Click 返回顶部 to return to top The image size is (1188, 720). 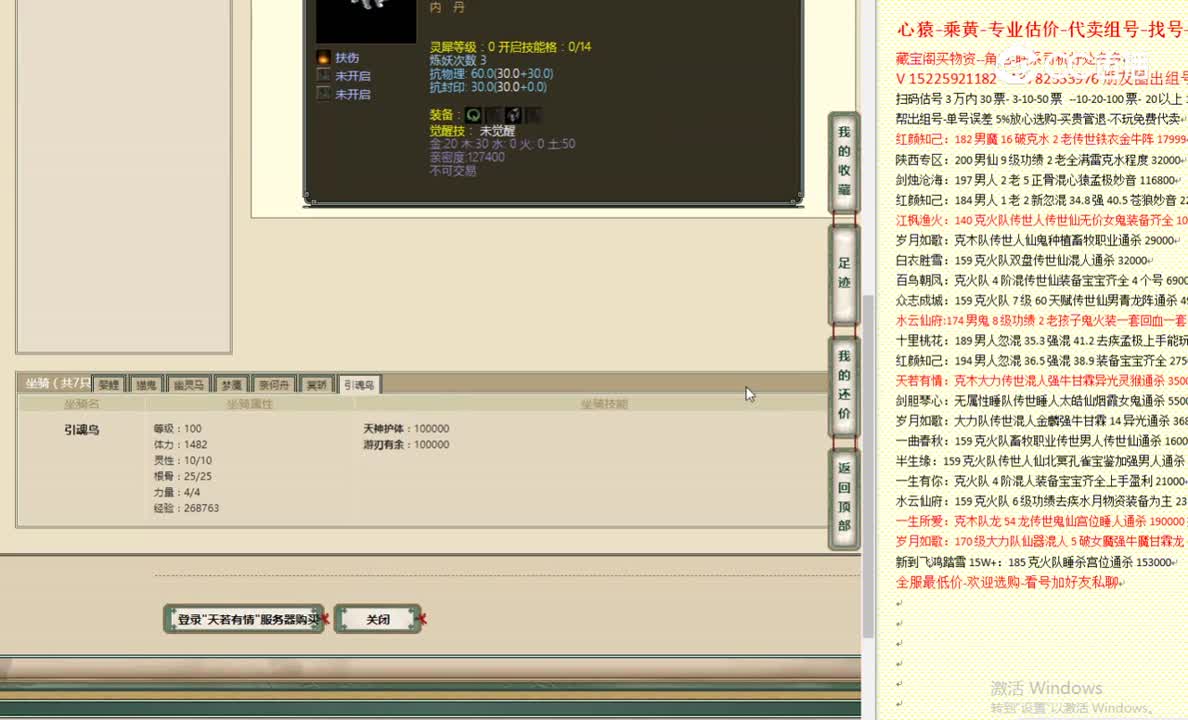point(844,497)
